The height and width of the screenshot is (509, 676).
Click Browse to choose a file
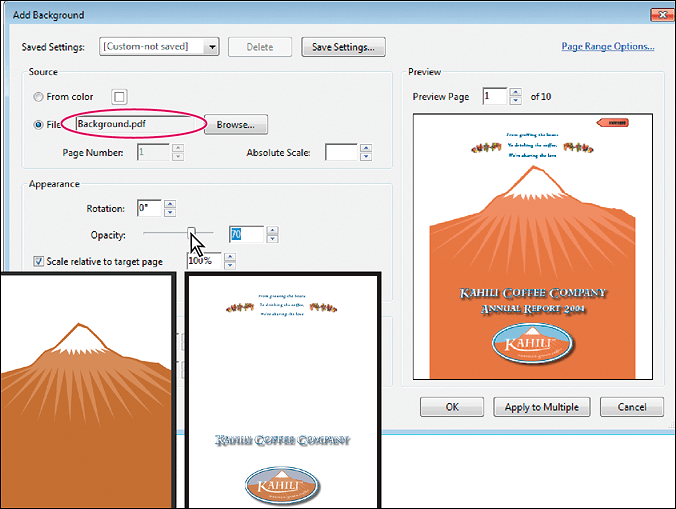coord(236,125)
